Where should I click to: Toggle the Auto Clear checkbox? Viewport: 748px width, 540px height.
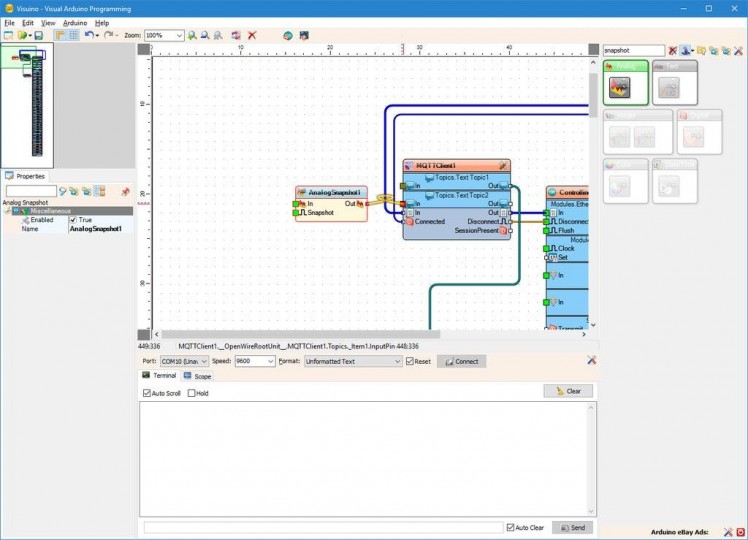point(511,527)
